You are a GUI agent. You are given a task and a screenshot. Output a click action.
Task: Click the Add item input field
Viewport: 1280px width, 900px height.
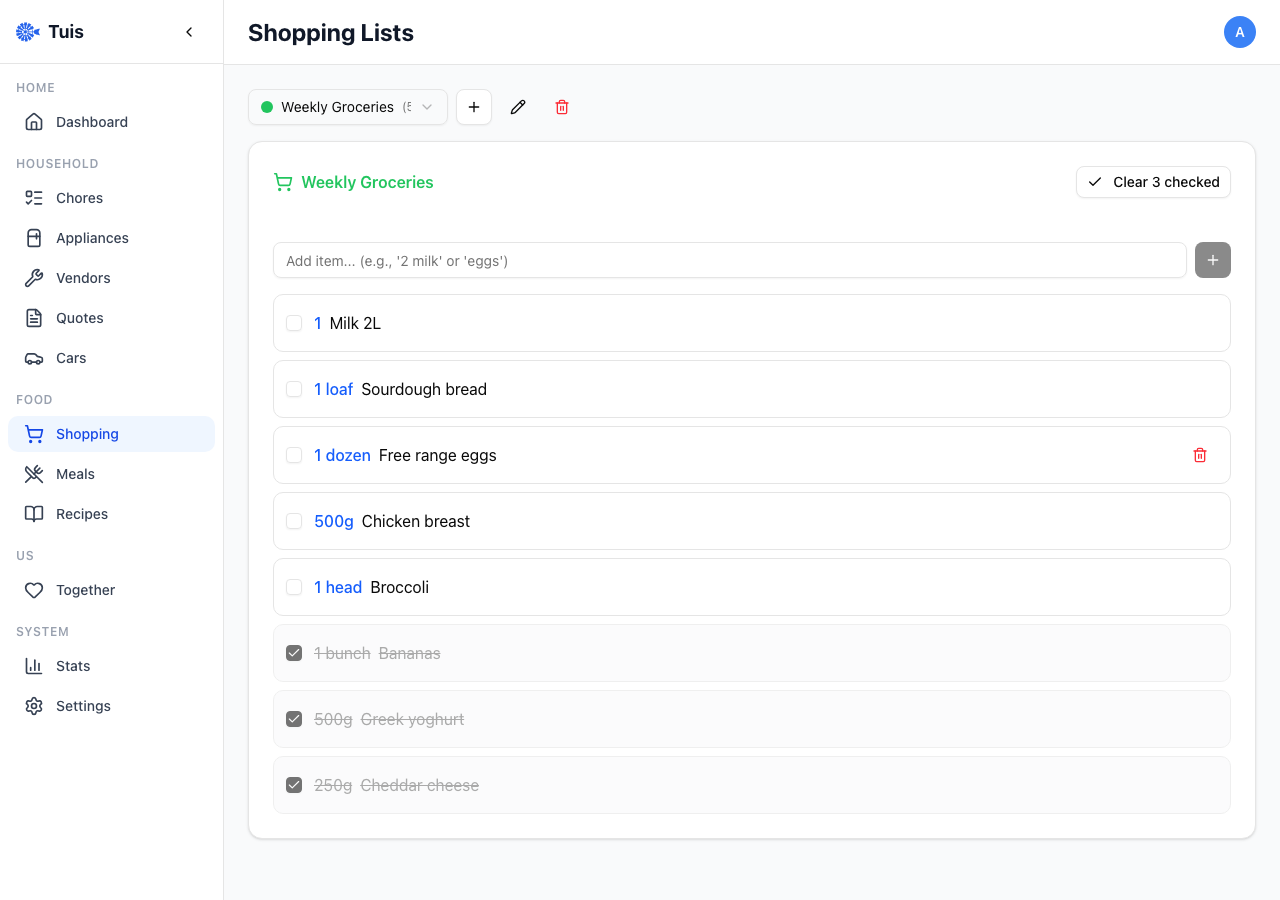point(730,260)
